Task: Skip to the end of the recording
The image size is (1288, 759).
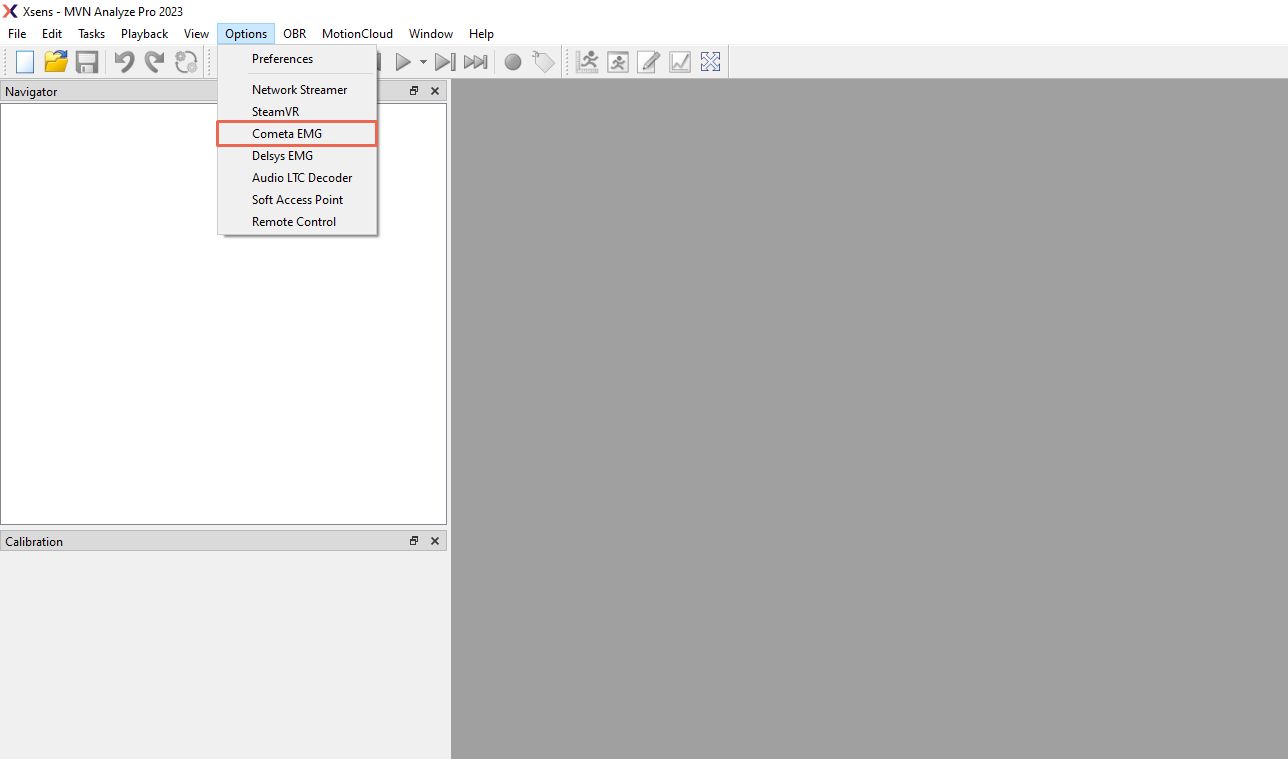Action: [476, 62]
